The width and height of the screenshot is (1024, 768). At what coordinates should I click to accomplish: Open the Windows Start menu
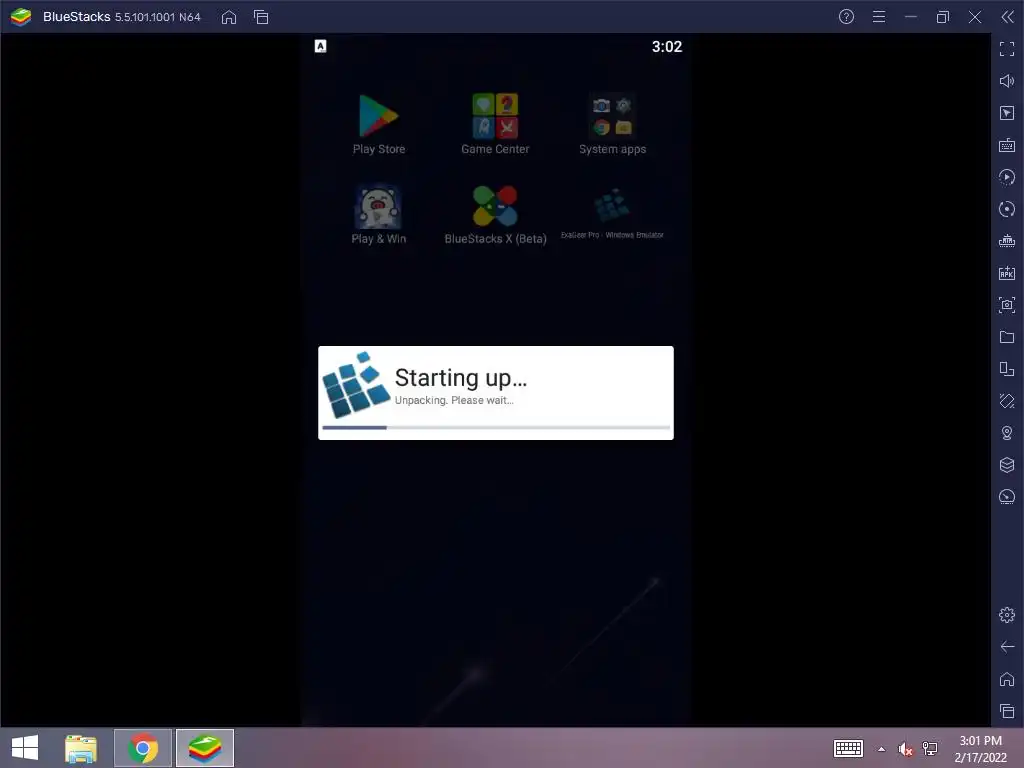[25, 748]
